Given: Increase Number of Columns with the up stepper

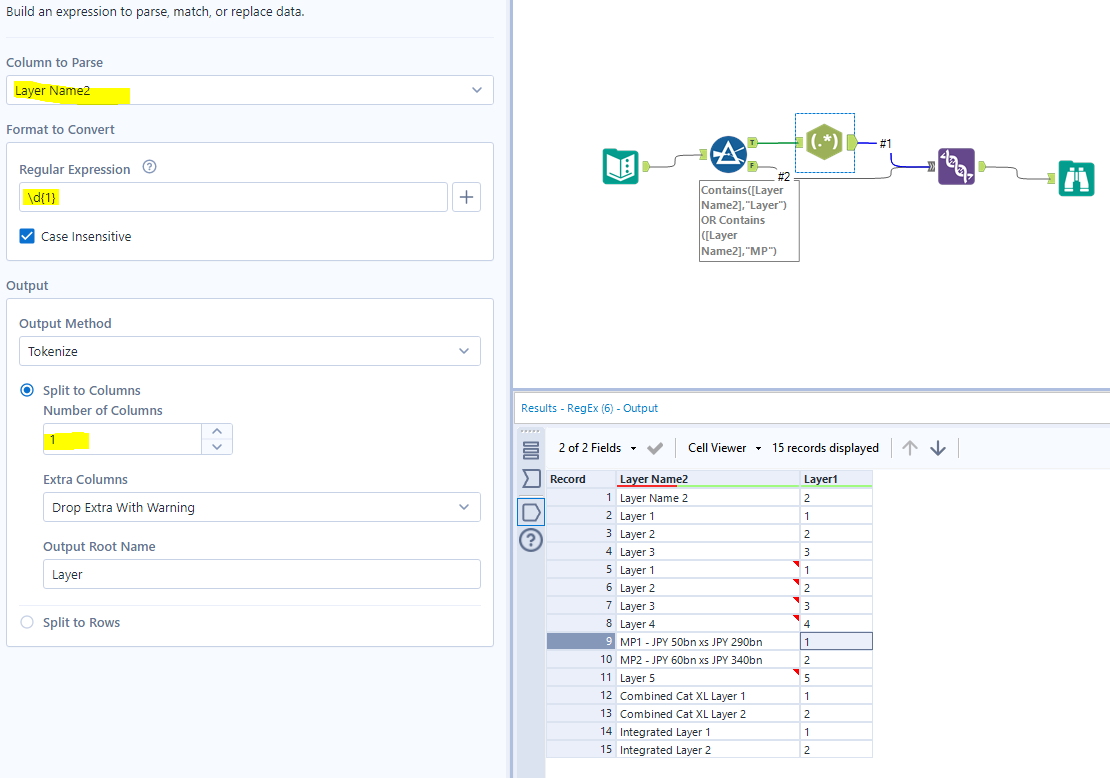Looking at the screenshot, I should coord(216,432).
